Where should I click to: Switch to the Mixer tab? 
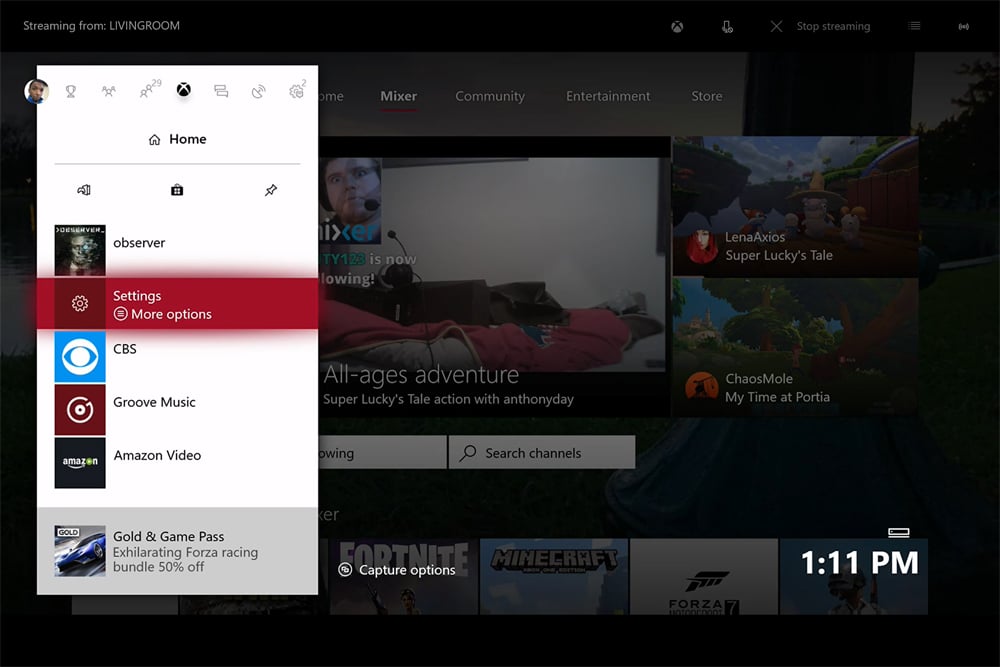[398, 96]
